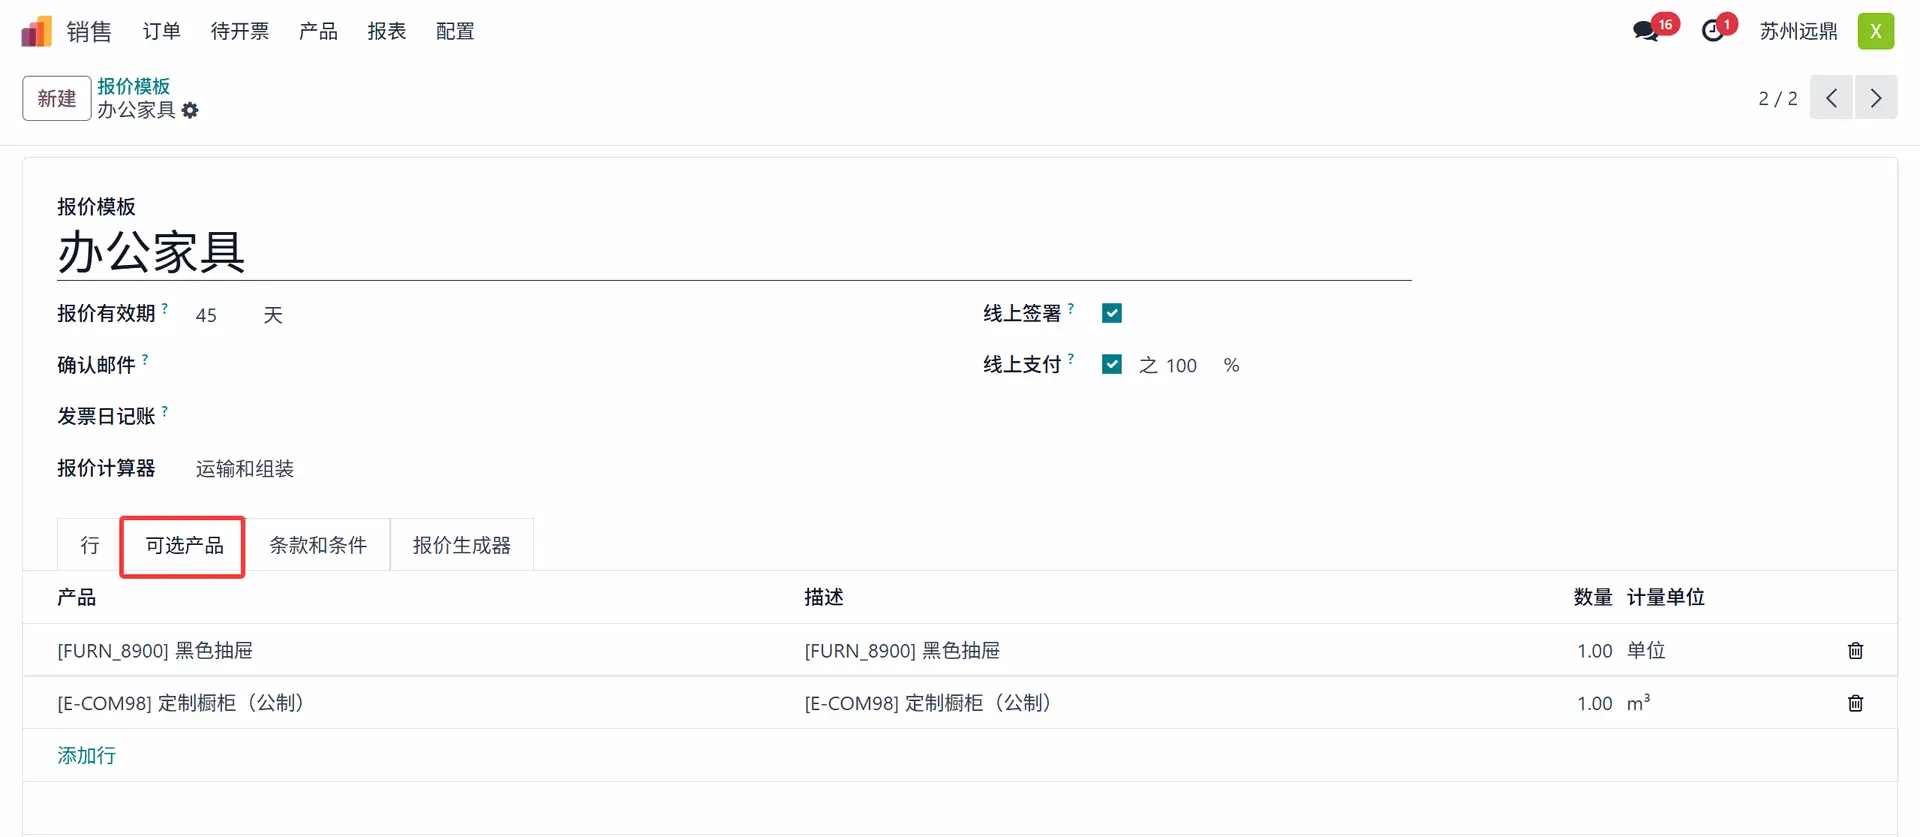Toggle the 线上签署 checkbox
The width and height of the screenshot is (1920, 837).
(x=1111, y=314)
